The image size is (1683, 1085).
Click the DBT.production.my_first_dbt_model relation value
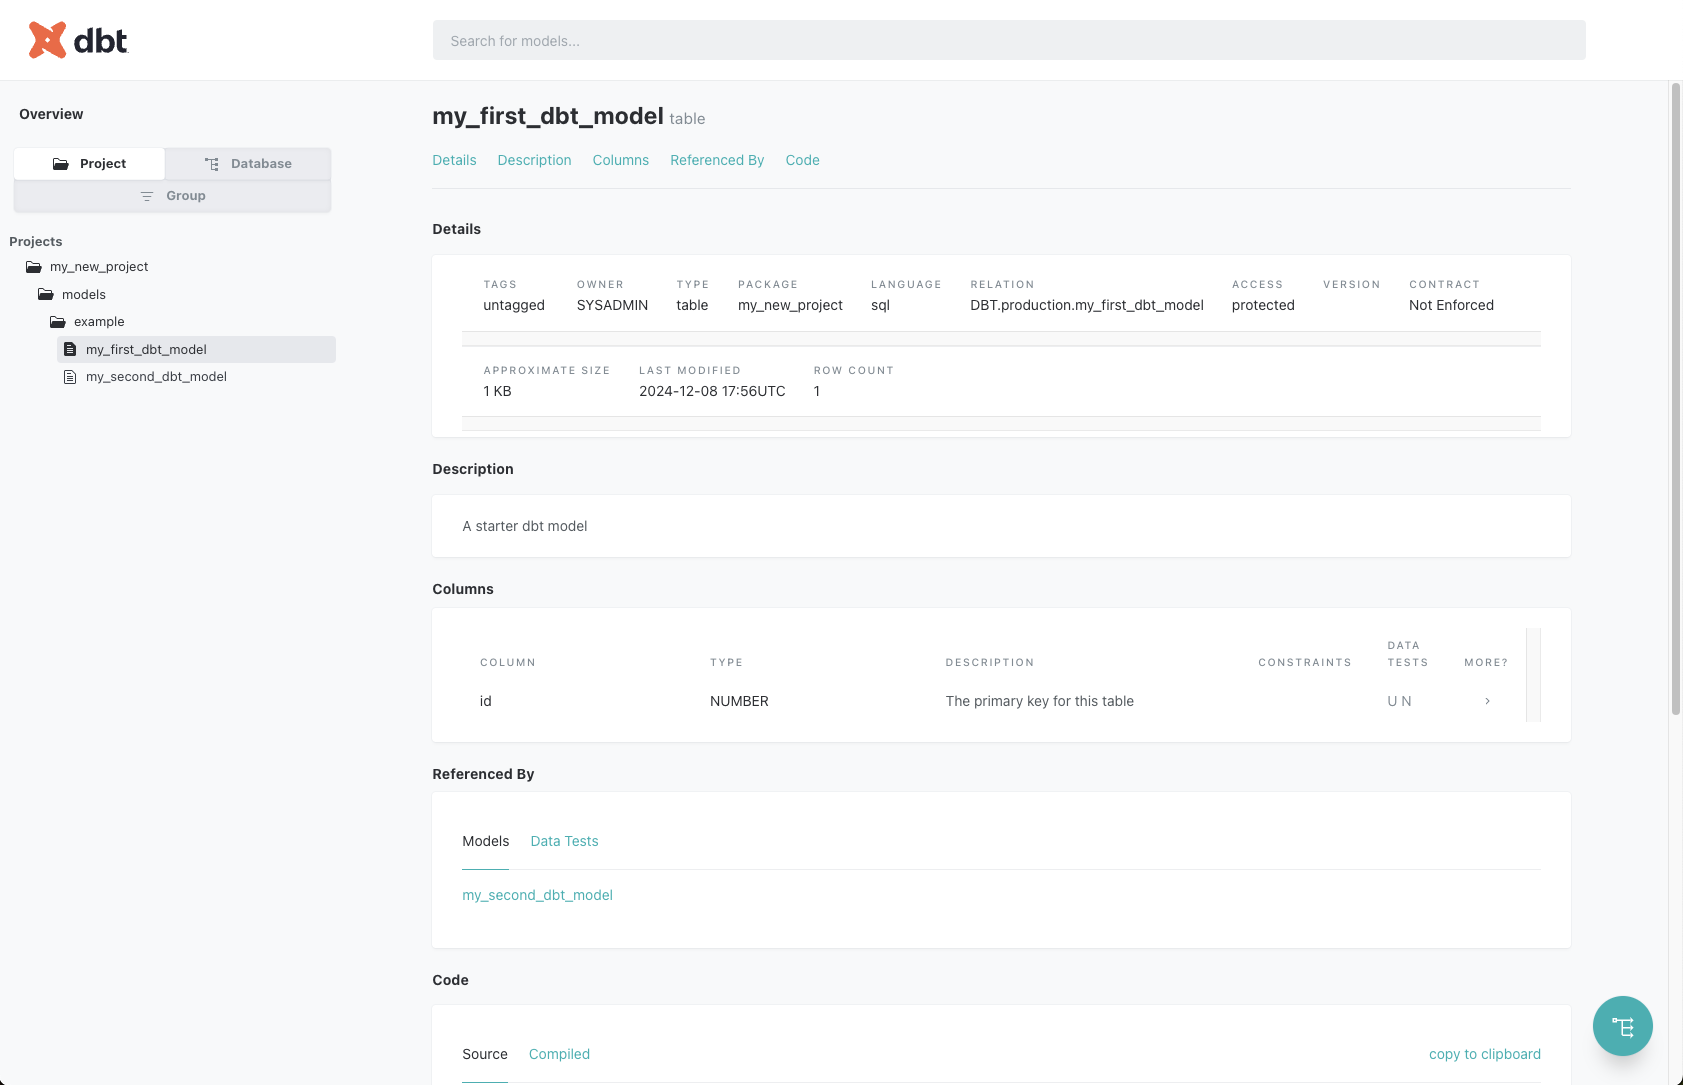point(1086,305)
